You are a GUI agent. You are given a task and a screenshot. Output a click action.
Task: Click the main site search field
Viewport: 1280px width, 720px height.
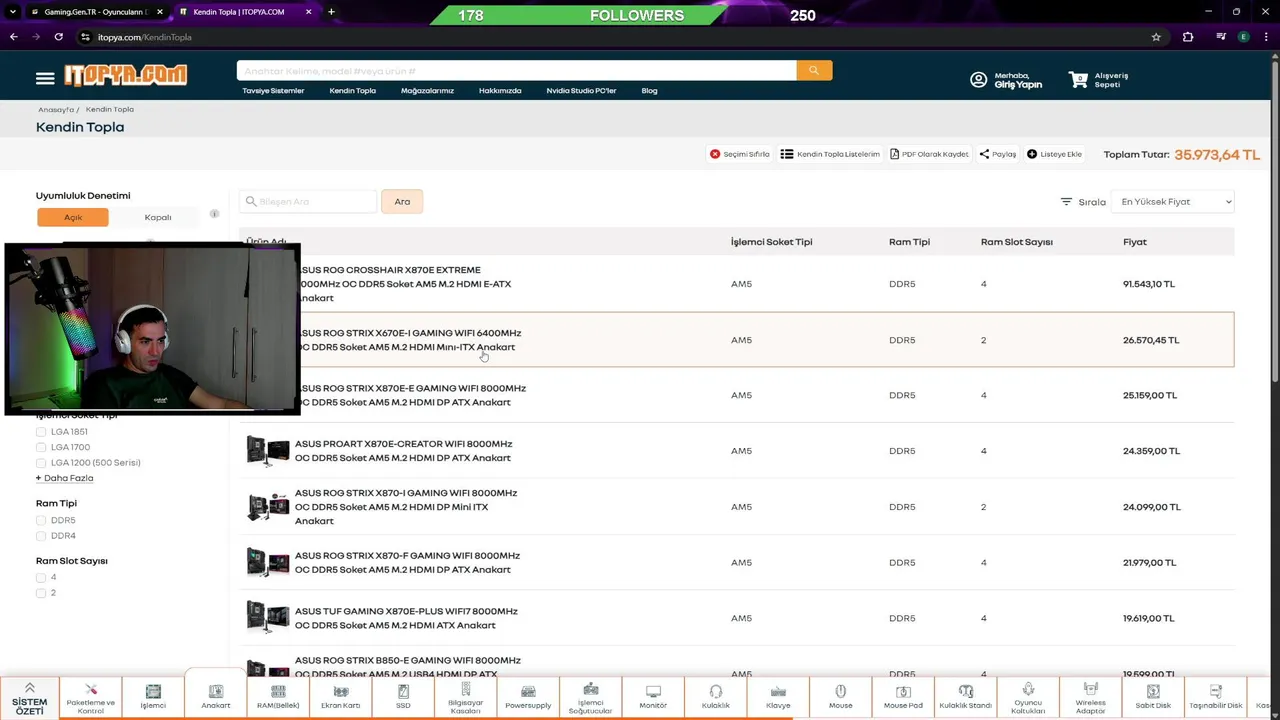(517, 70)
